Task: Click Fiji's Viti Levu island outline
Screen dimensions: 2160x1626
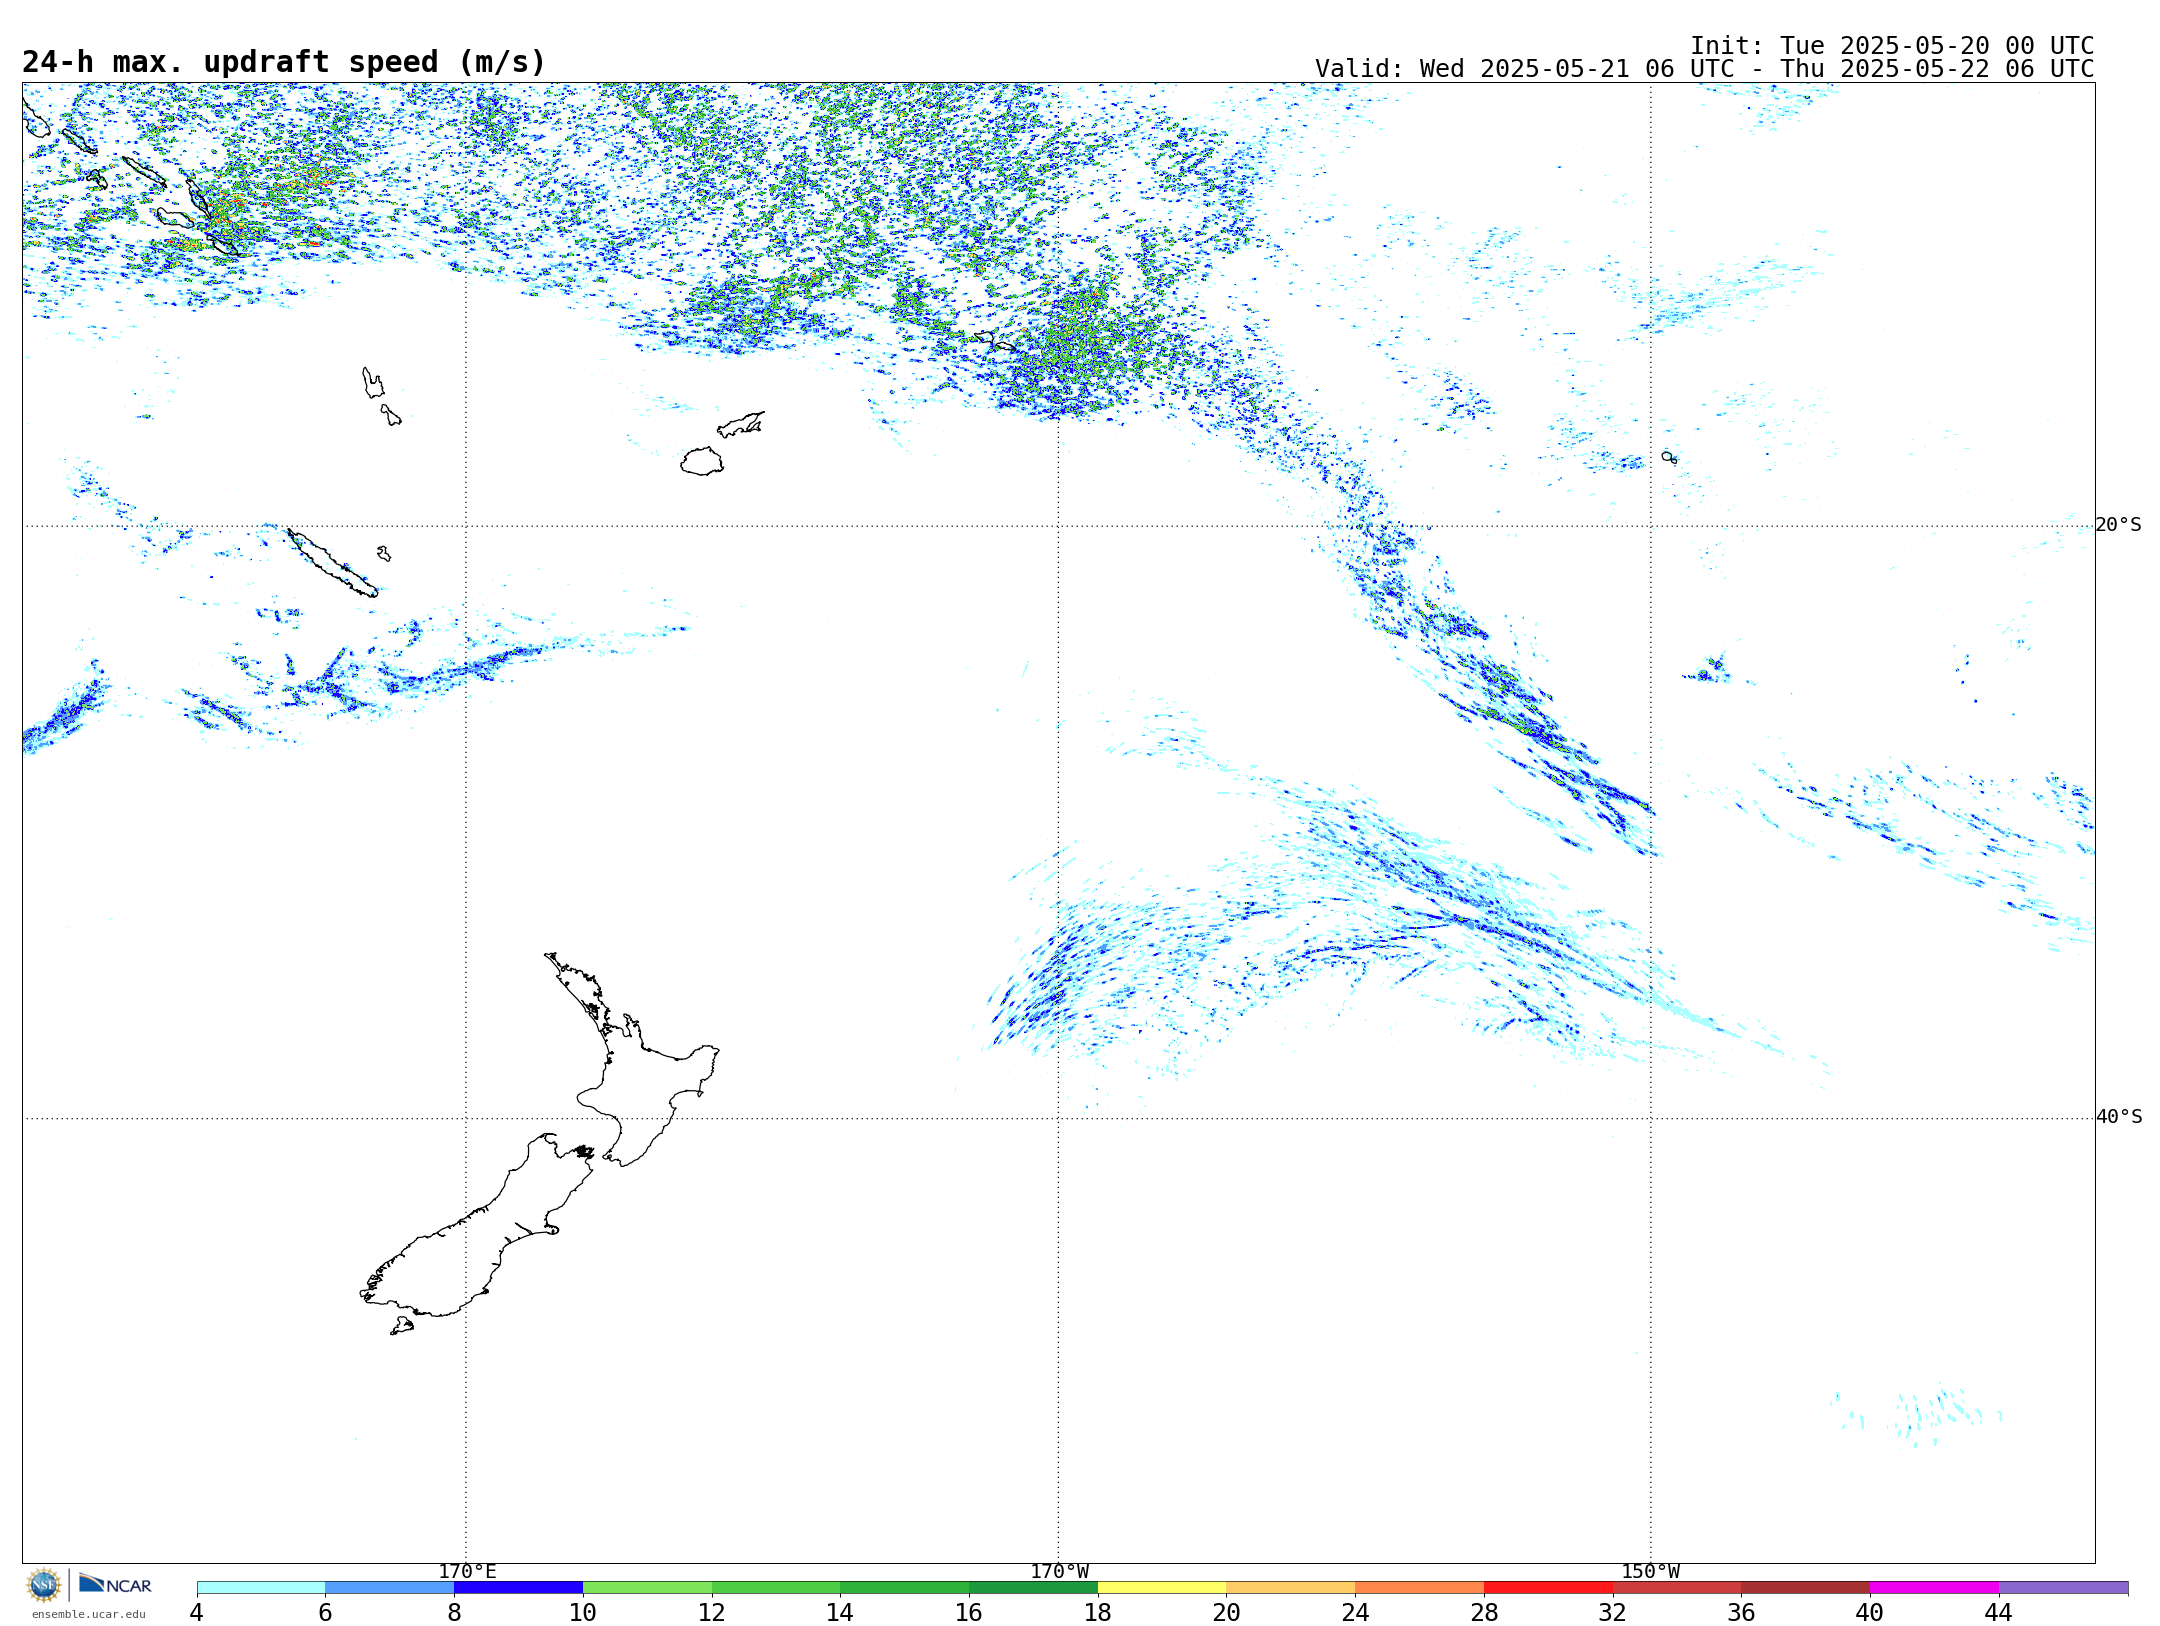Action: pos(702,461)
